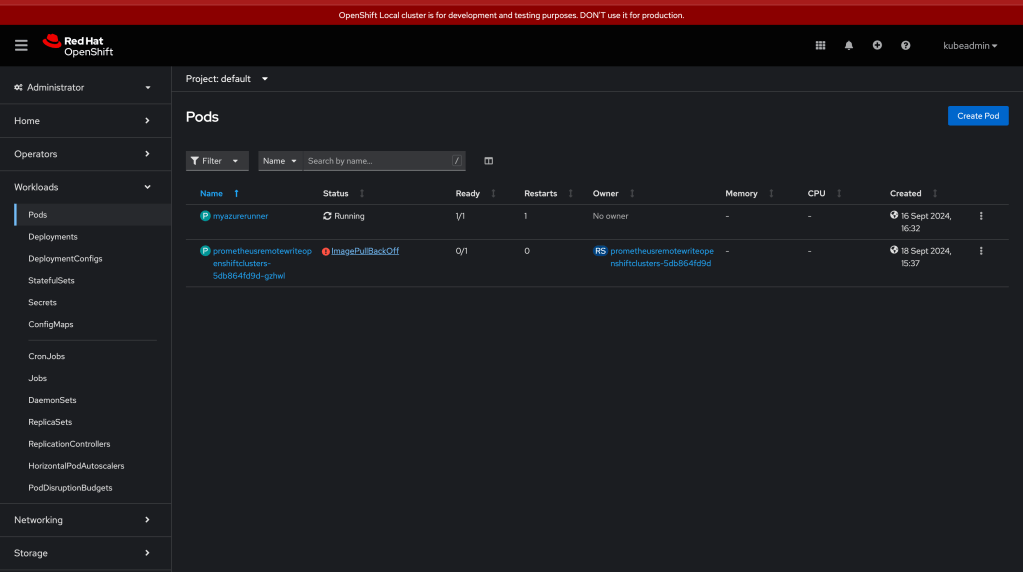Open the Project: default dropdown
This screenshot has width=1023, height=572.
pyautogui.click(x=226, y=79)
